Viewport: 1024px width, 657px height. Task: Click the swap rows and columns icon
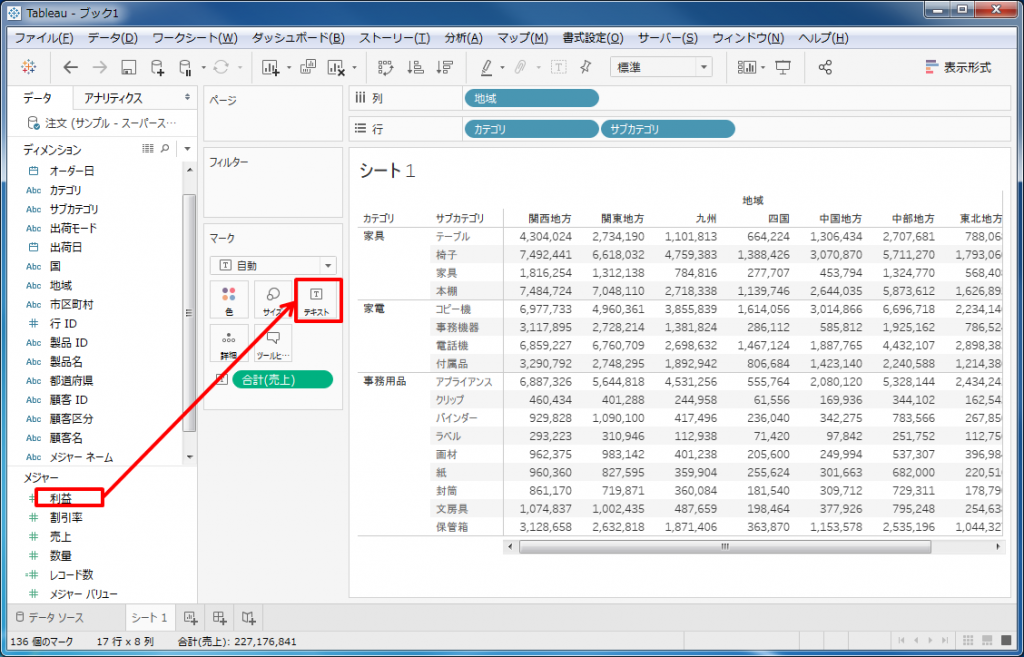coord(385,68)
